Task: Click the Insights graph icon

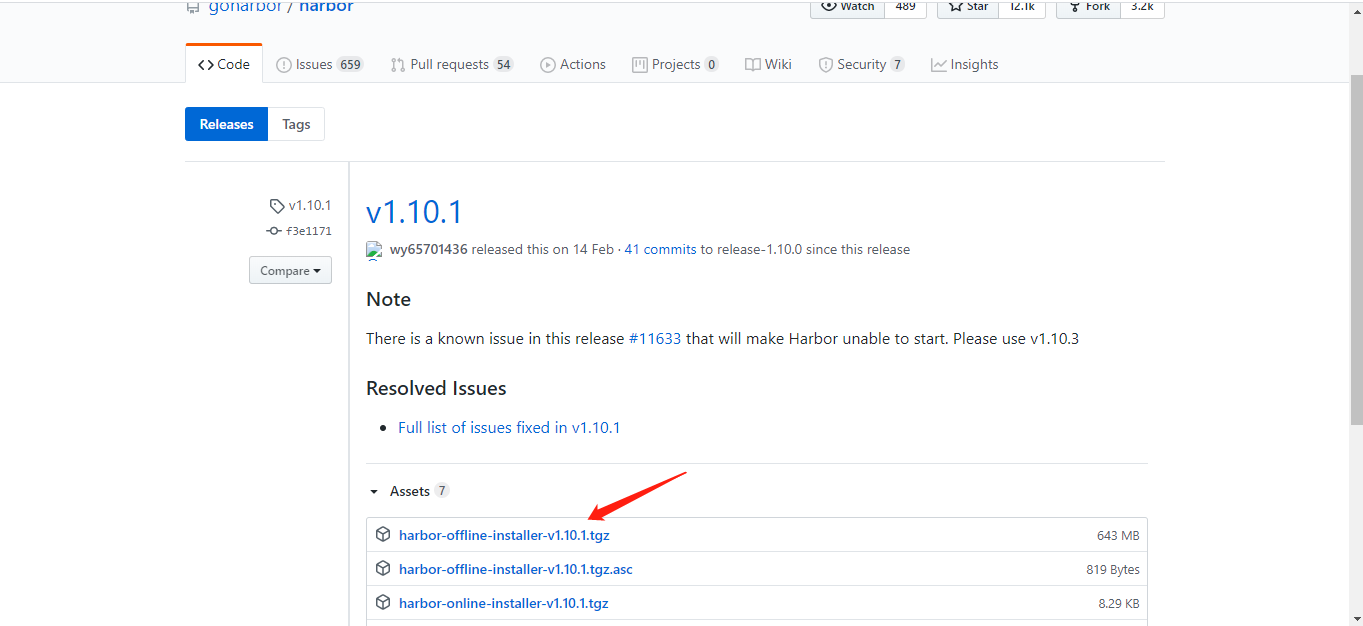Action: [939, 65]
